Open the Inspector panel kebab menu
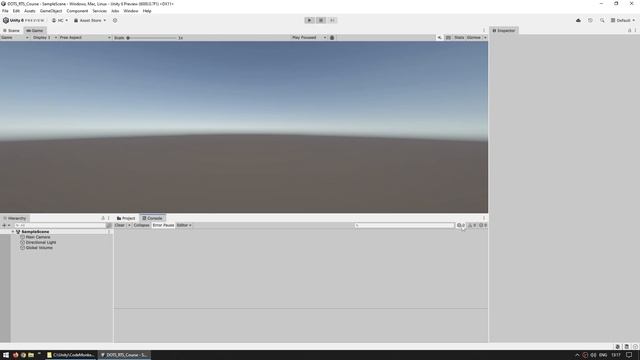Image resolution: width=640 pixels, height=360 pixels. (x=636, y=31)
